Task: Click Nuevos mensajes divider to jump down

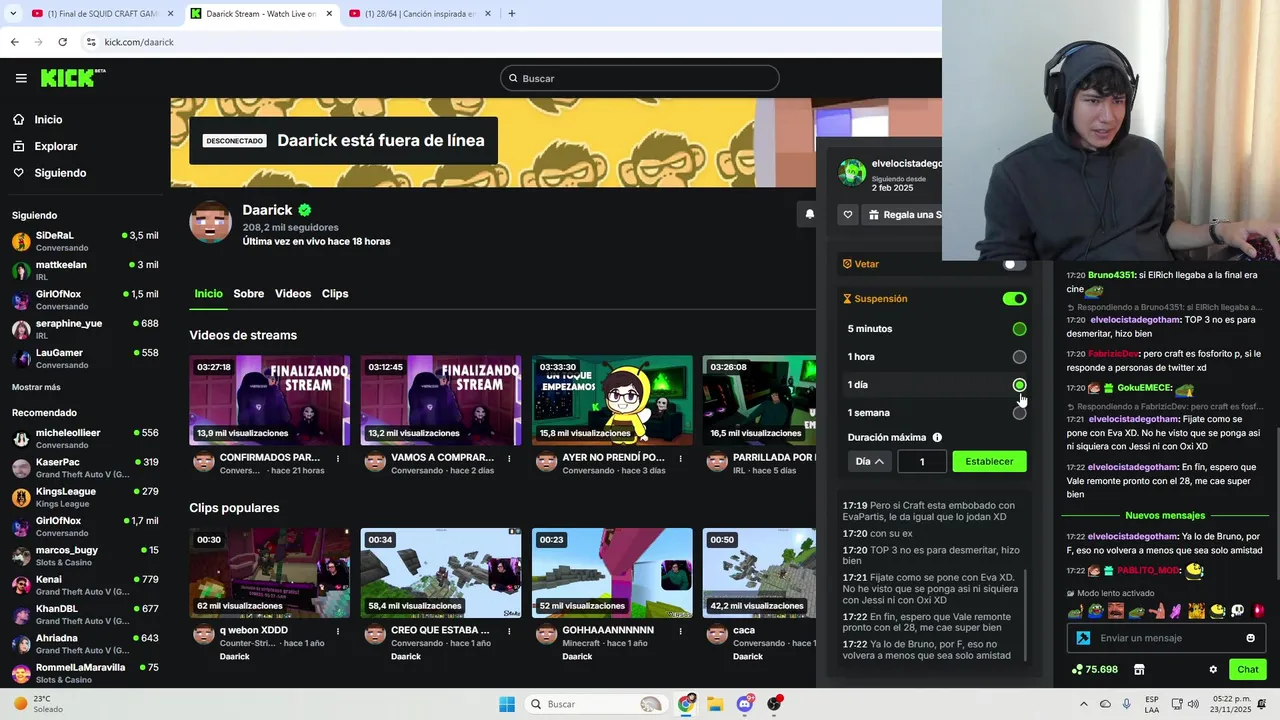Action: point(1165,516)
